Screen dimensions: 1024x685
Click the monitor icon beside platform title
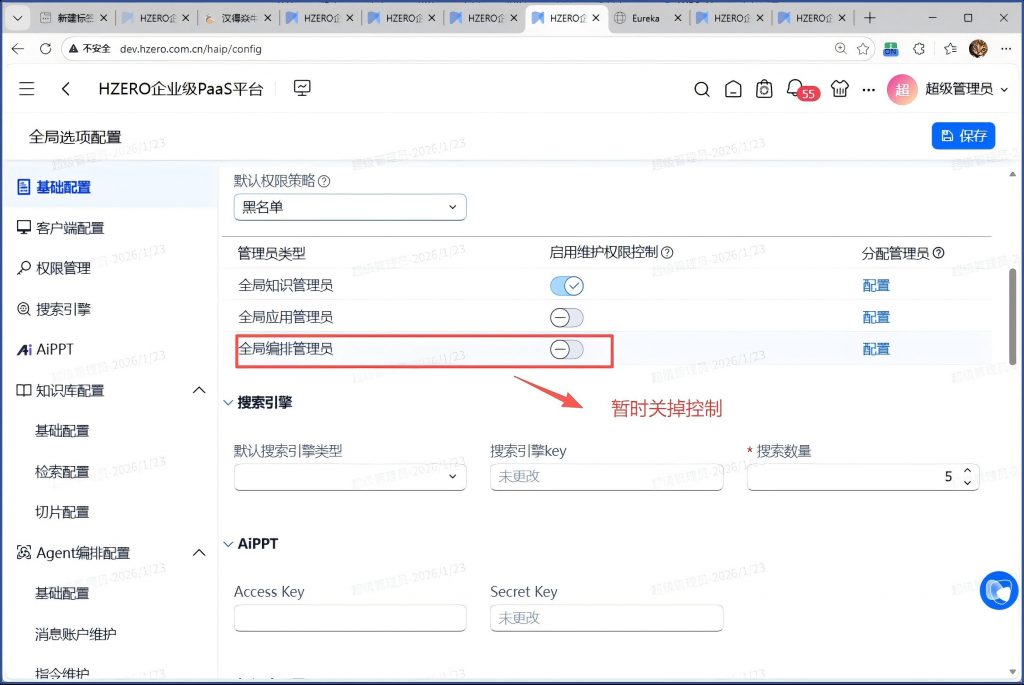302,88
